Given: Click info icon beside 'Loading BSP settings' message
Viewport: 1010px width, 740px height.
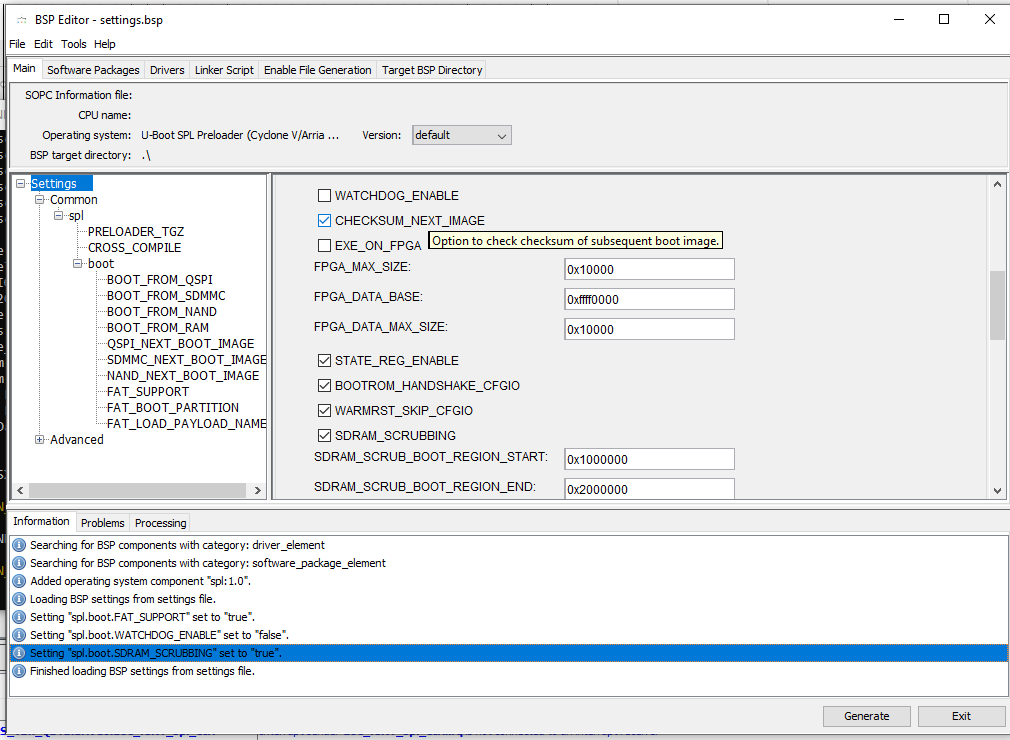Looking at the screenshot, I should pos(18,599).
